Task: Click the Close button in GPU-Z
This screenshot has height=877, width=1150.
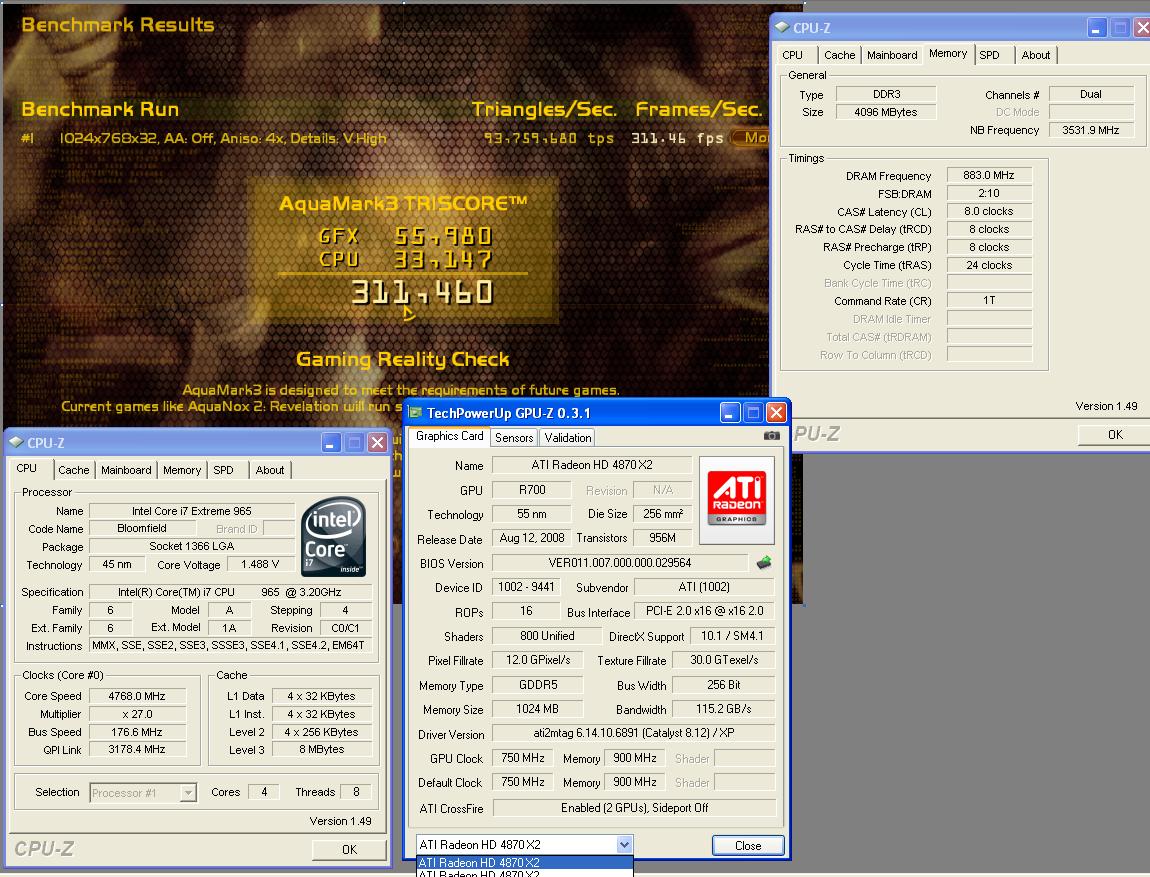Action: point(748,845)
